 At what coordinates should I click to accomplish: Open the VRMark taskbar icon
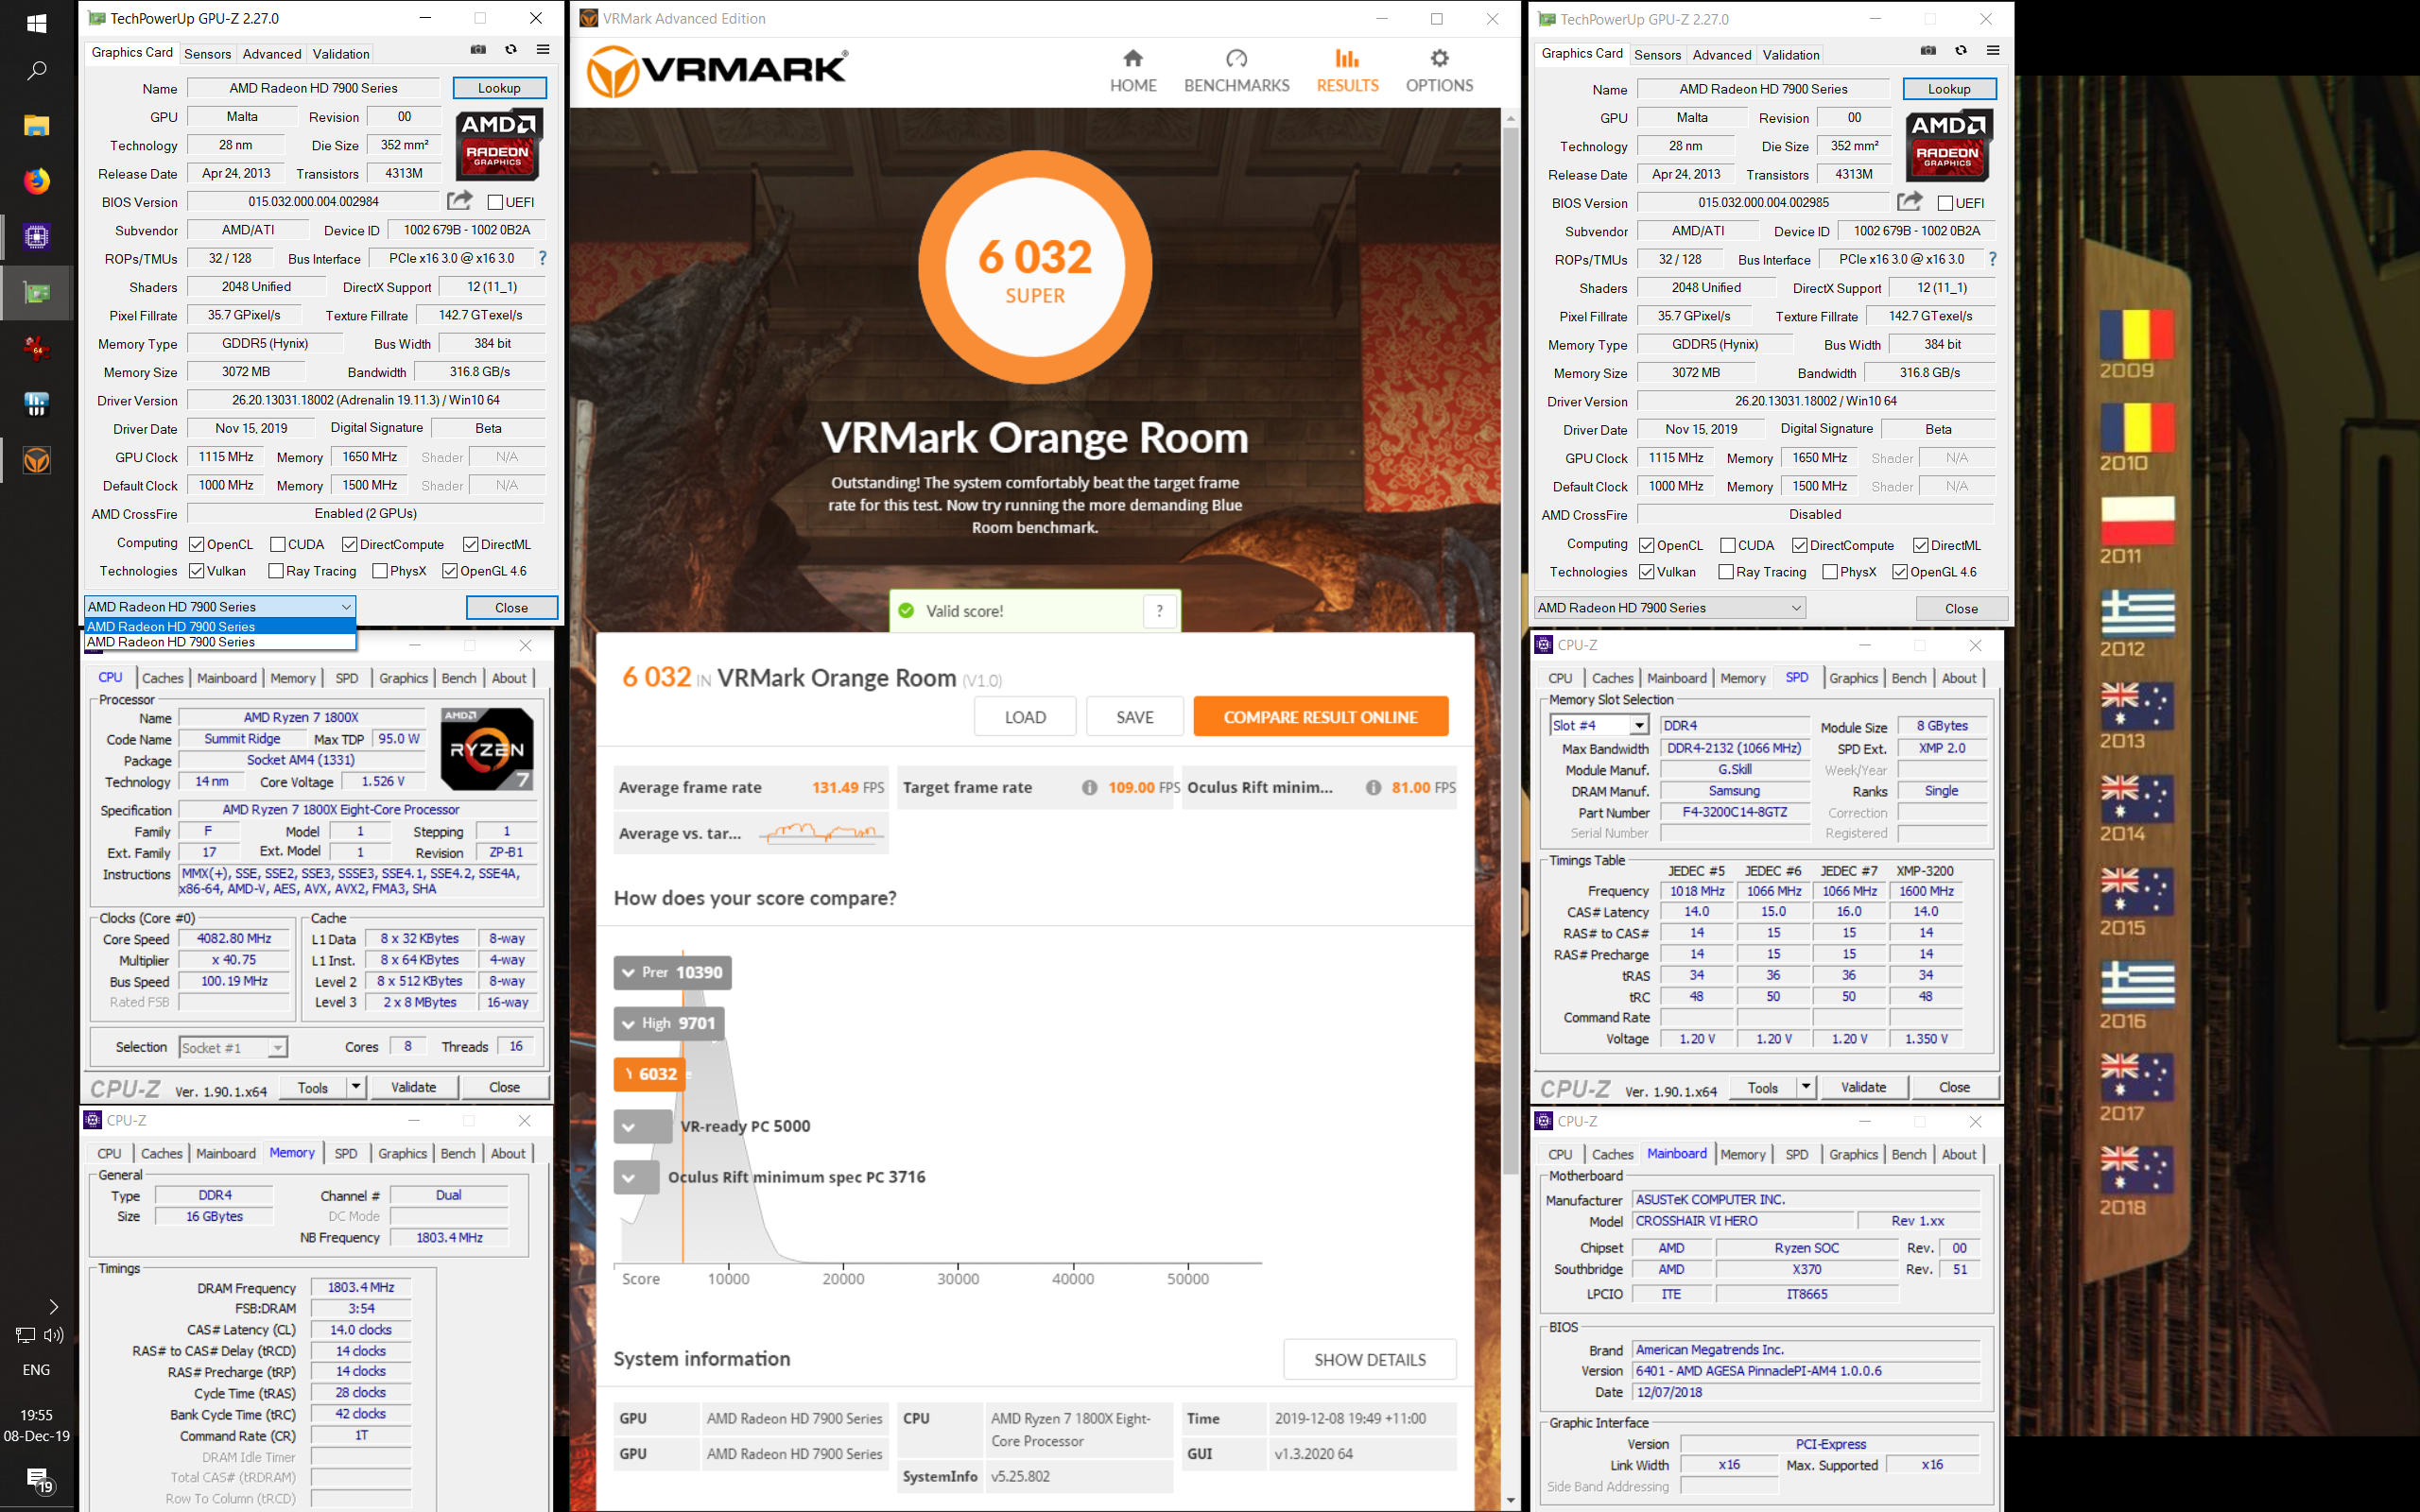click(x=36, y=461)
